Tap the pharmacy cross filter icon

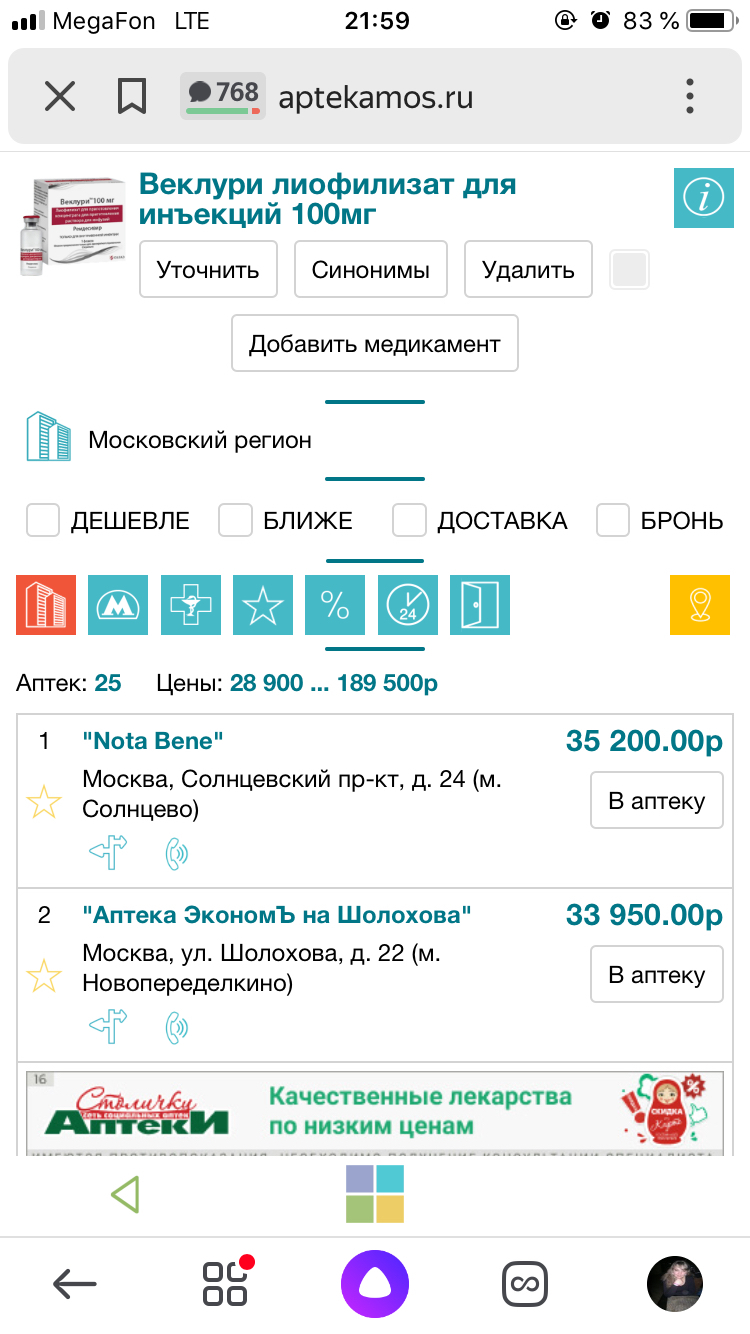(x=190, y=605)
